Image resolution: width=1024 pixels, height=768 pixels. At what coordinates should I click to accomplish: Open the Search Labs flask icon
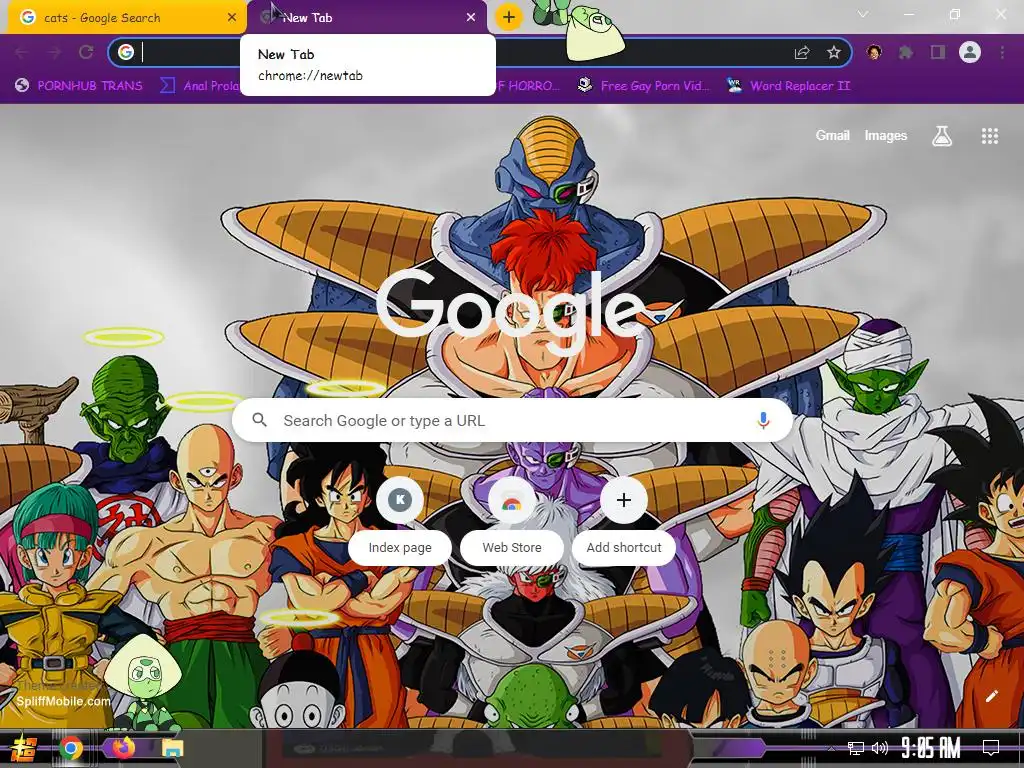click(942, 136)
